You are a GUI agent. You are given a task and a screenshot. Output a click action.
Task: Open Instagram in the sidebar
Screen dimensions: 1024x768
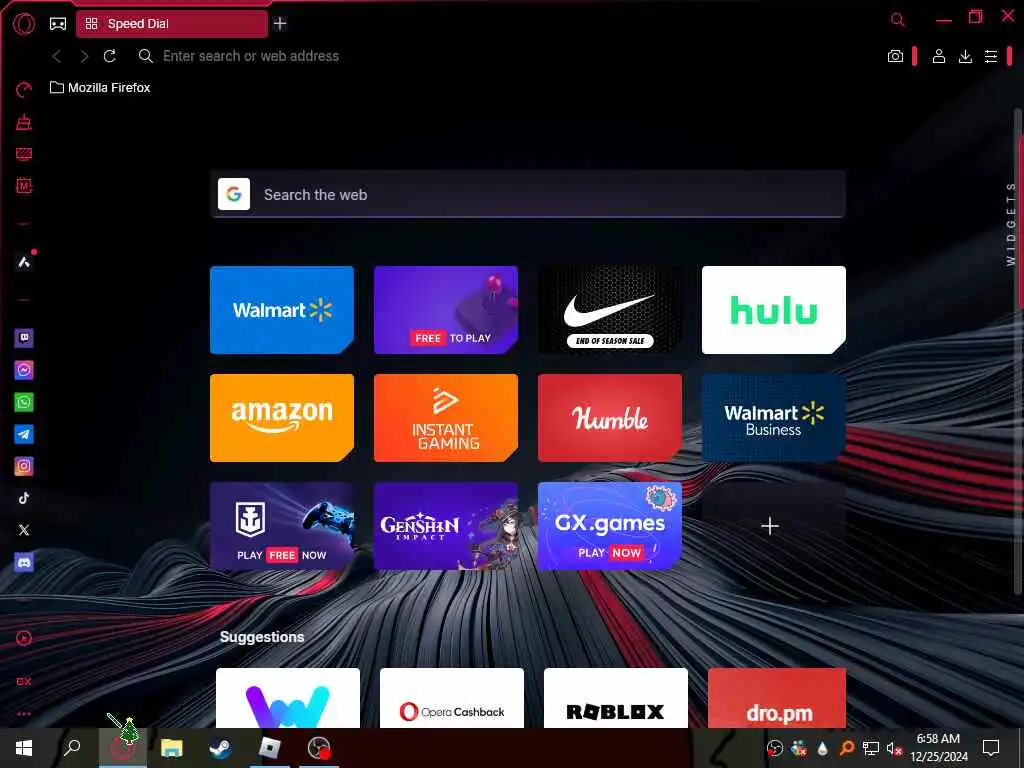pos(24,466)
